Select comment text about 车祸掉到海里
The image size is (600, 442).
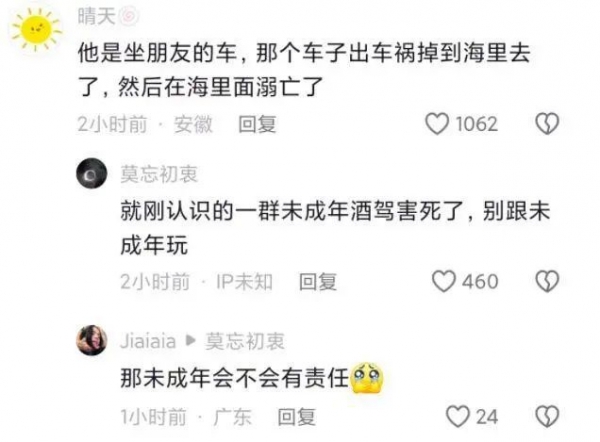[304, 70]
